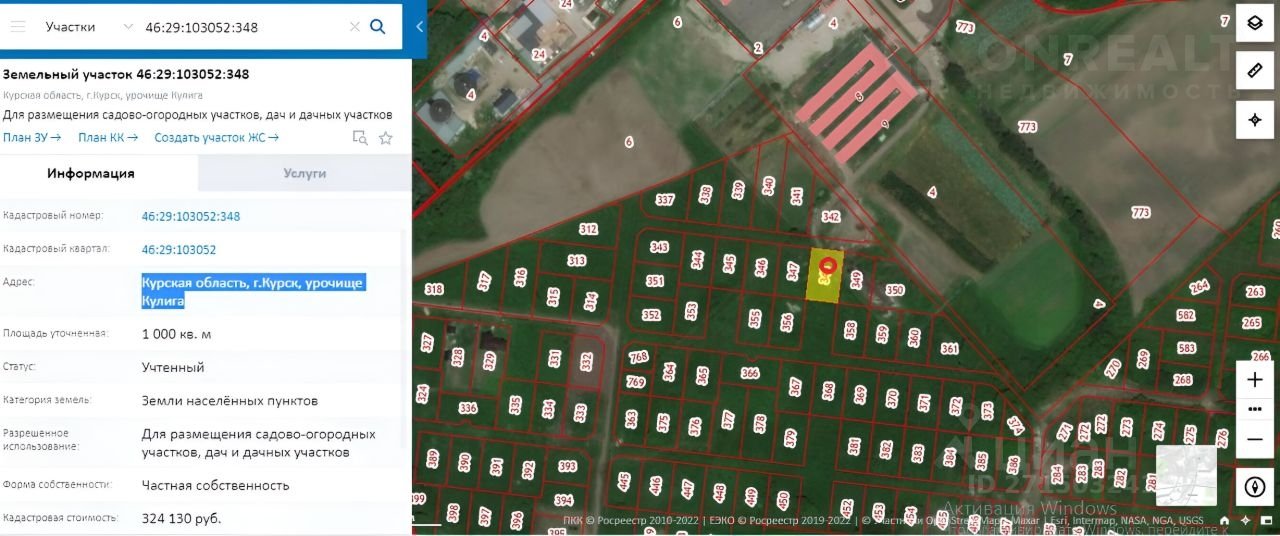Image resolution: width=1280 pixels, height=536 pixels.
Task: Zoom in with the plus button
Action: coord(1255,380)
